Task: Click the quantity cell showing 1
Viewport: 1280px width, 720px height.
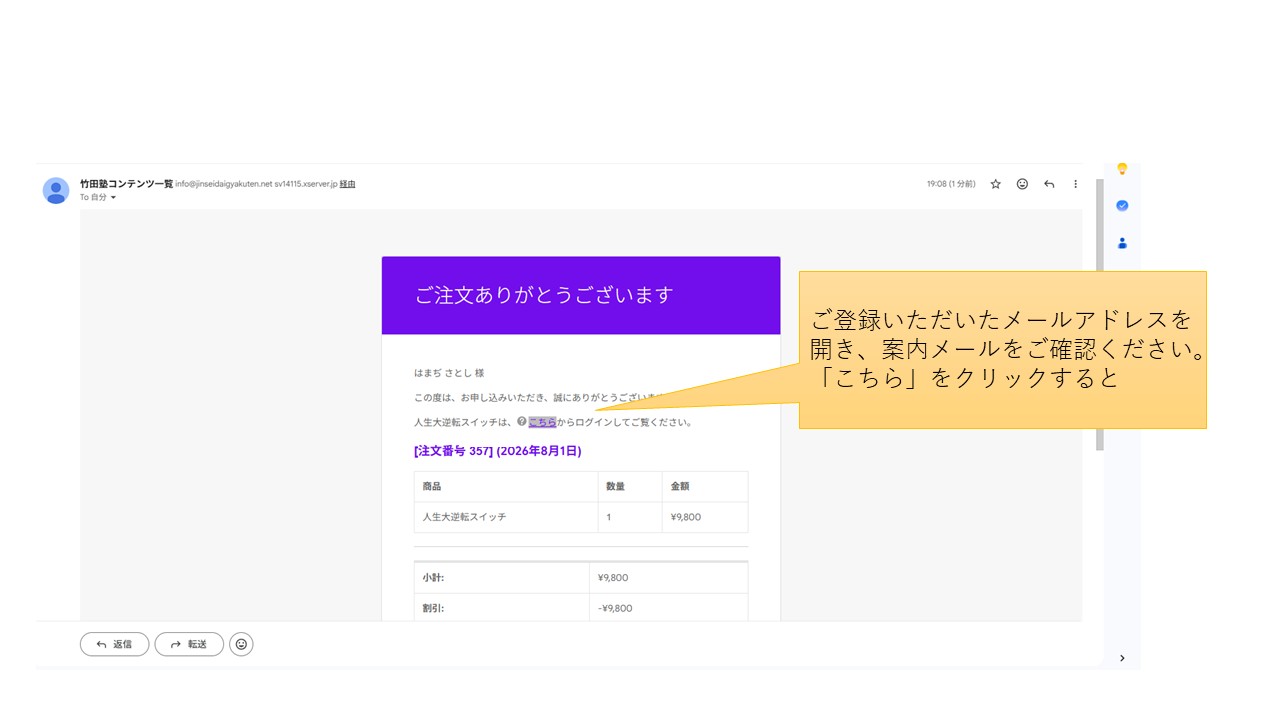Action: 609,517
